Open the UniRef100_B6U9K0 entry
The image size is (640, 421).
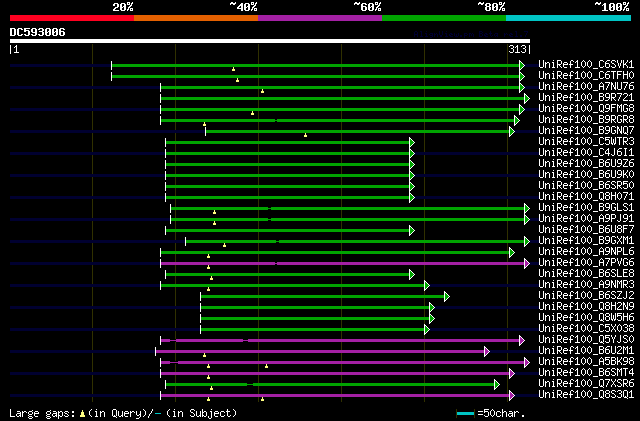[x=586, y=175]
